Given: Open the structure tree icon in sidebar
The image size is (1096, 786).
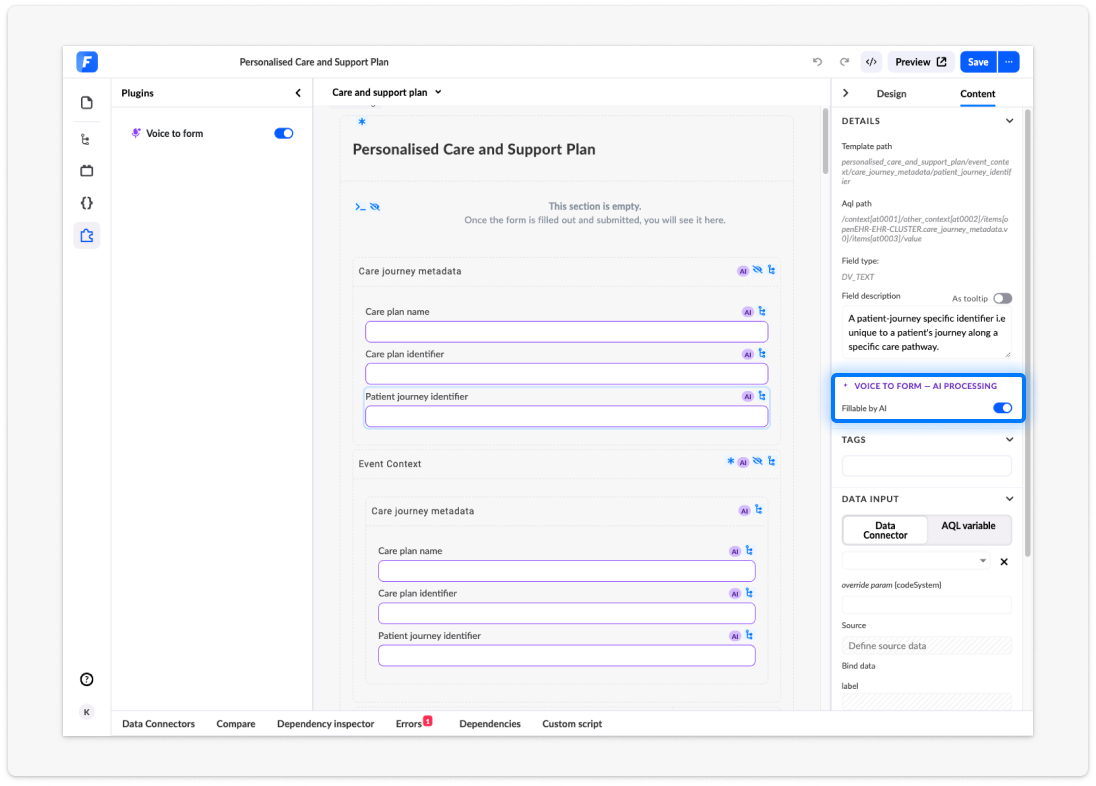Looking at the screenshot, I should pos(85,139).
